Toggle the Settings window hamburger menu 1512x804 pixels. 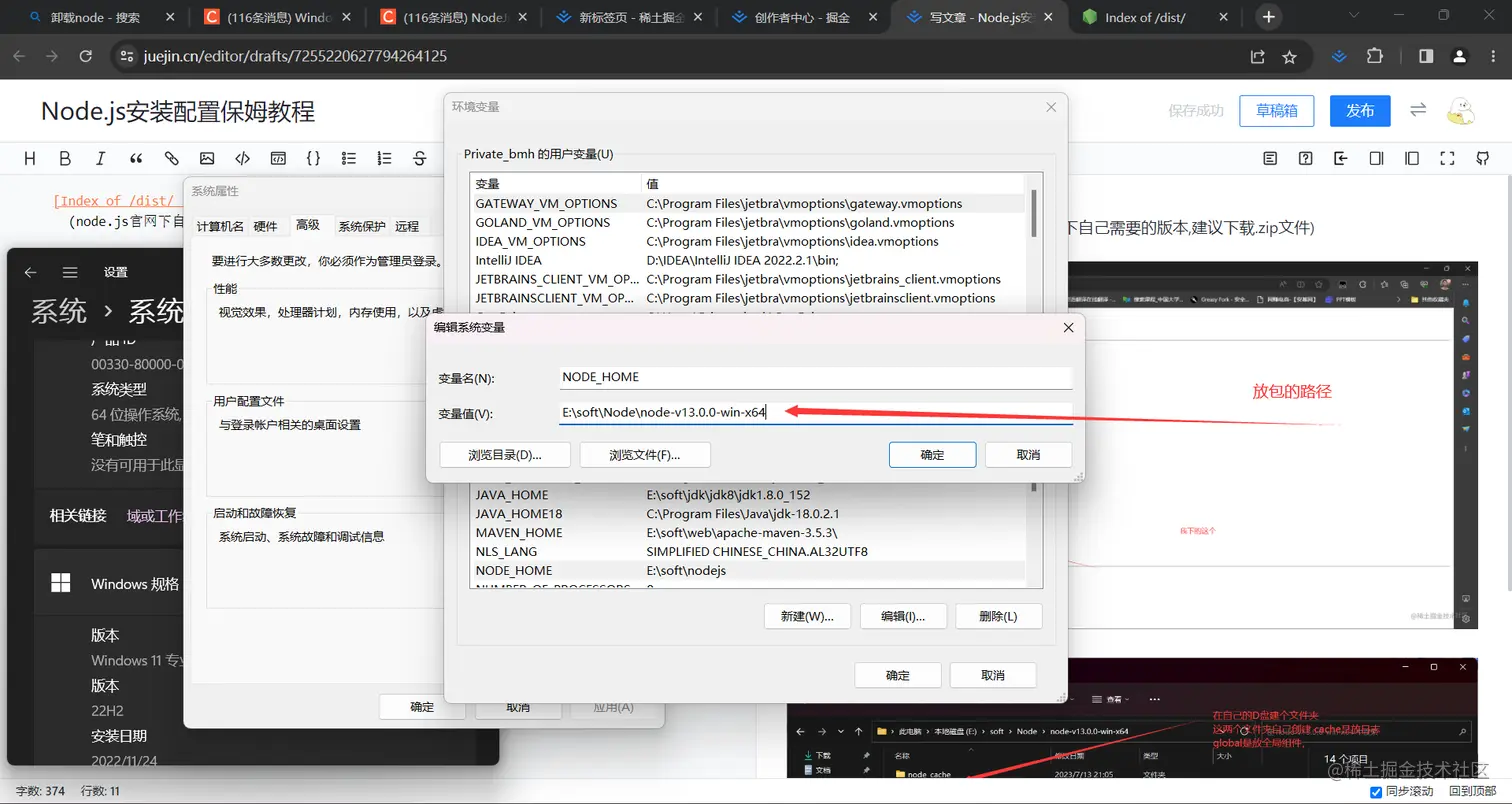[70, 272]
